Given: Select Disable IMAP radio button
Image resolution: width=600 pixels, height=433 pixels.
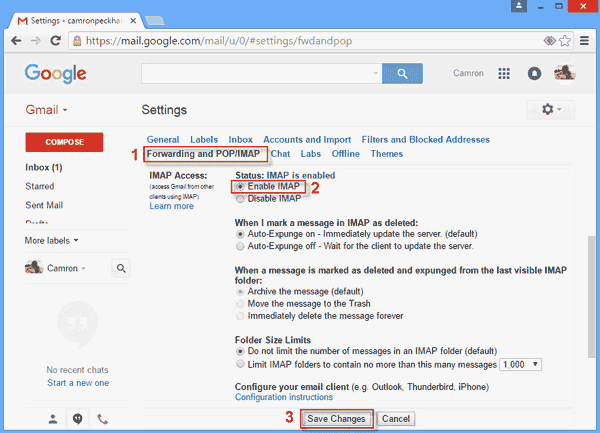Looking at the screenshot, I should pyautogui.click(x=240, y=199).
